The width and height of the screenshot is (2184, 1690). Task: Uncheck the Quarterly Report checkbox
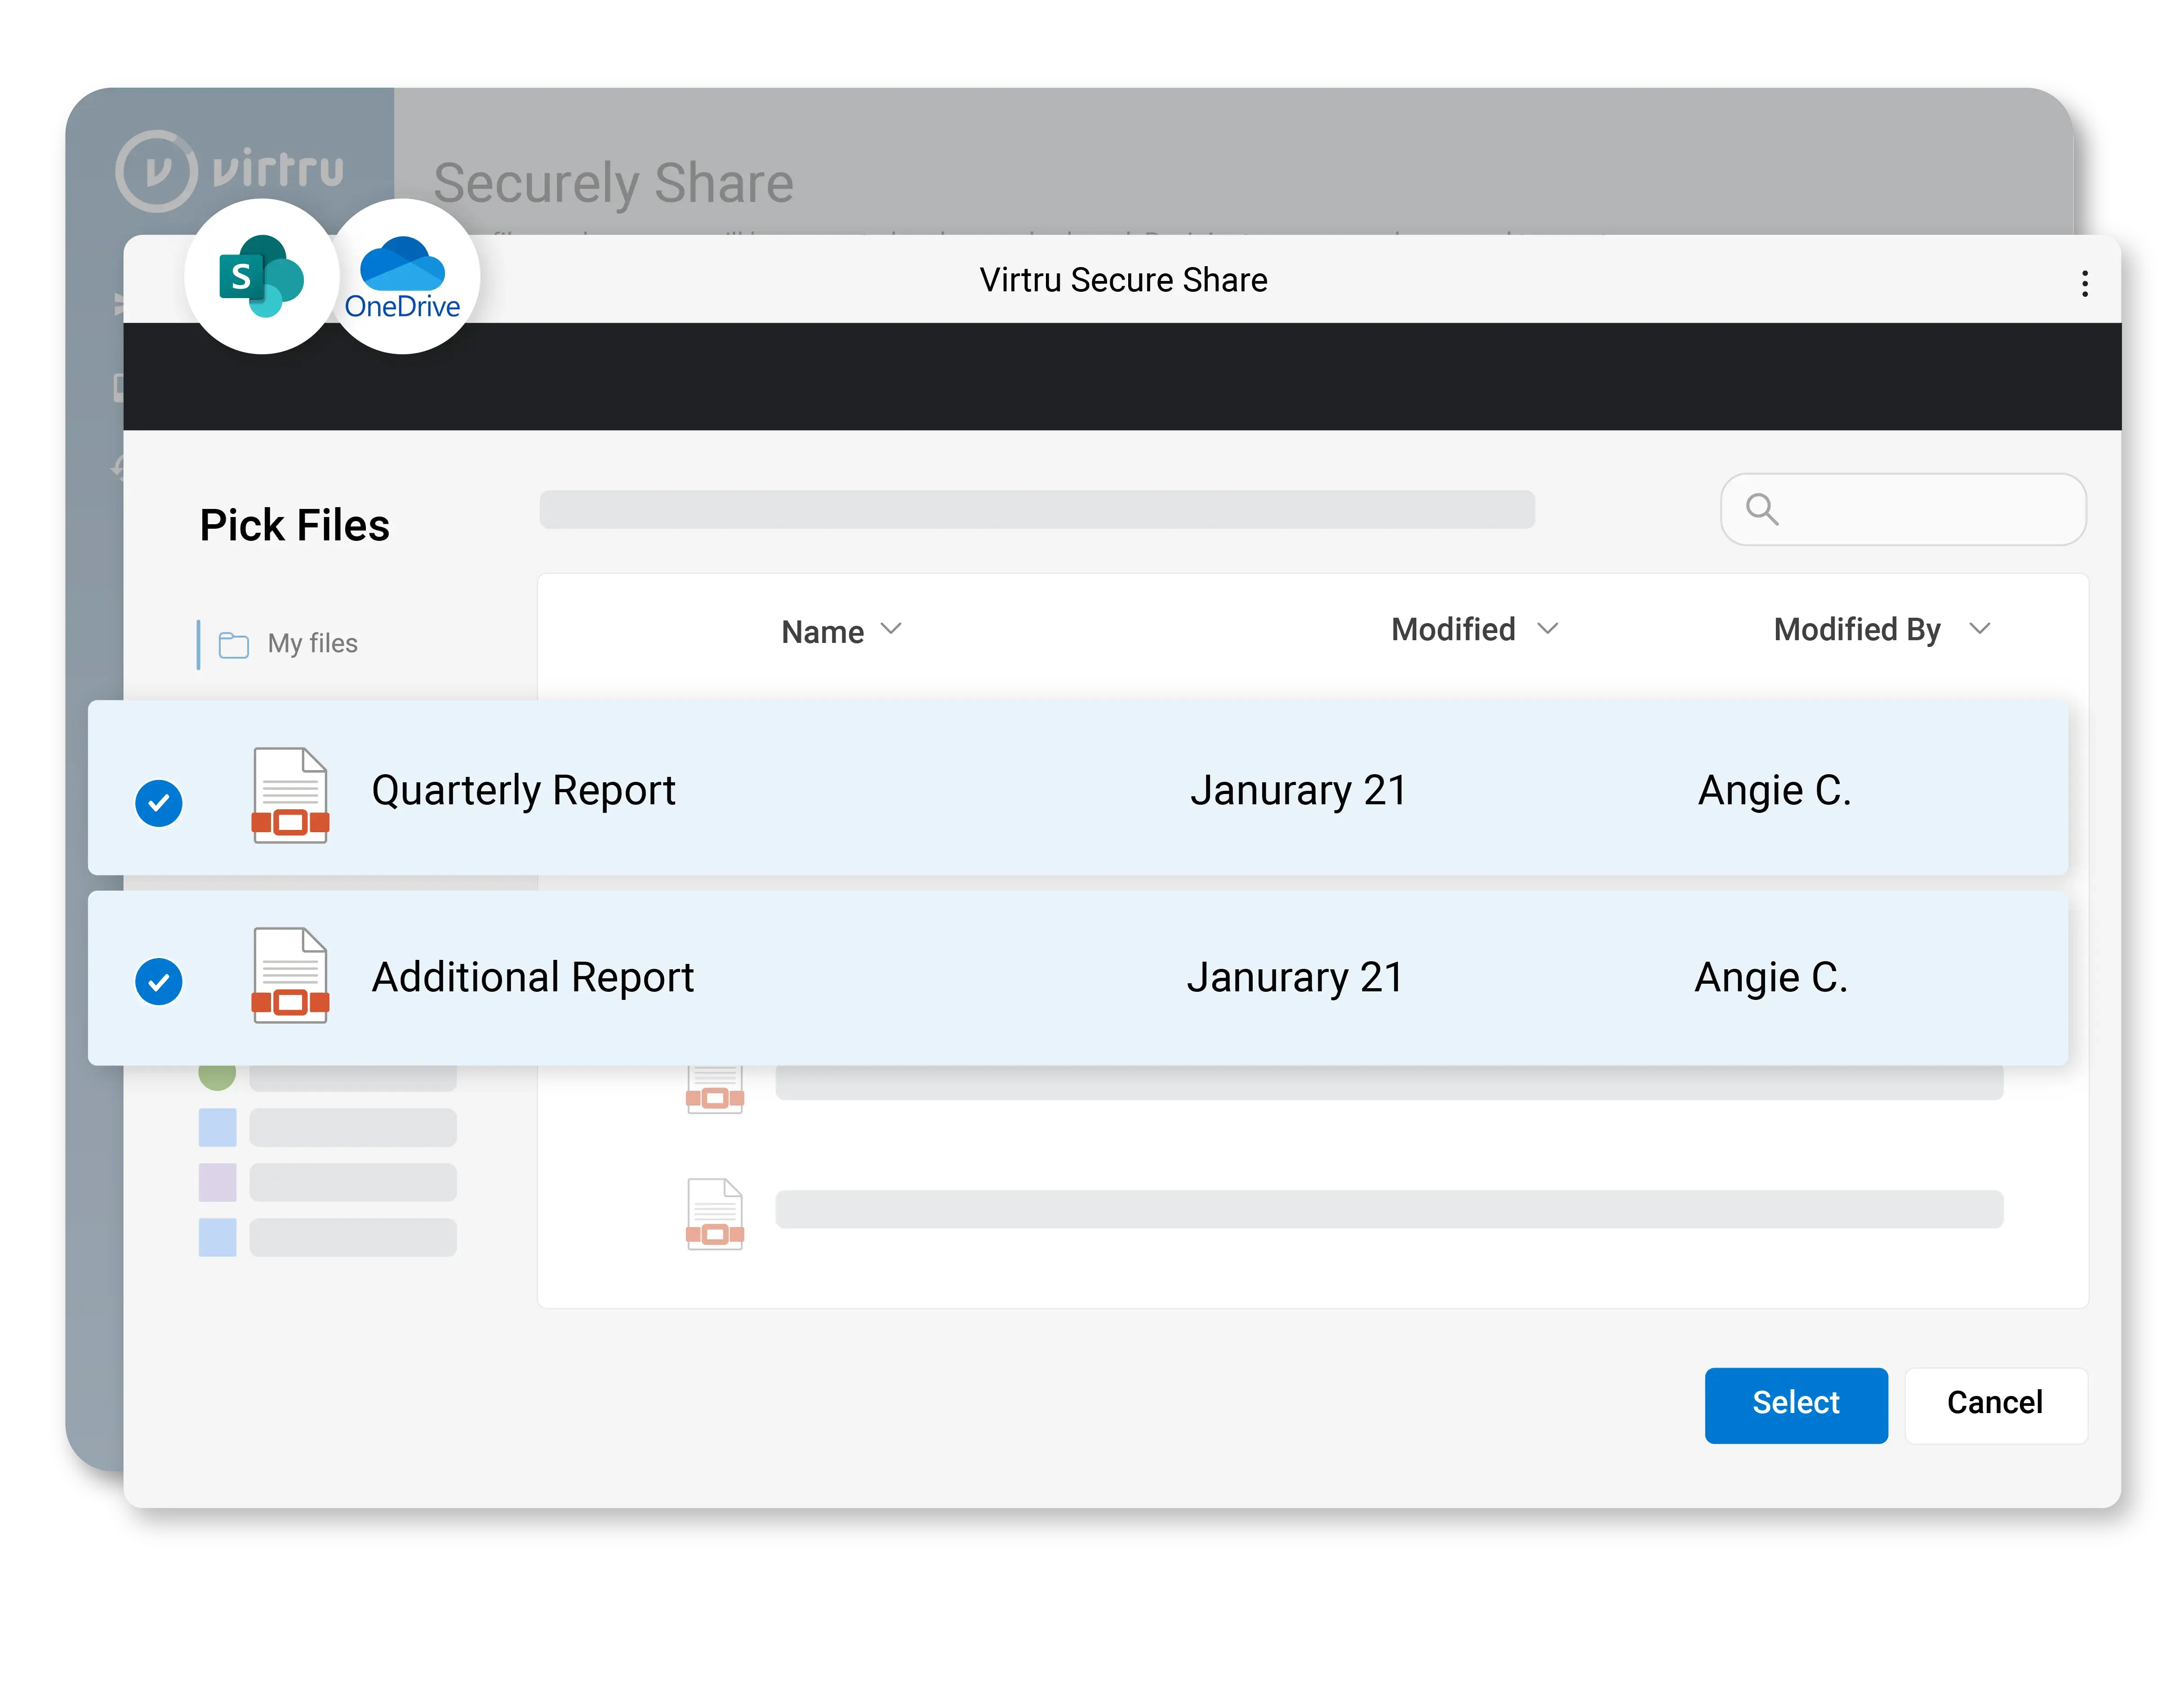point(159,802)
